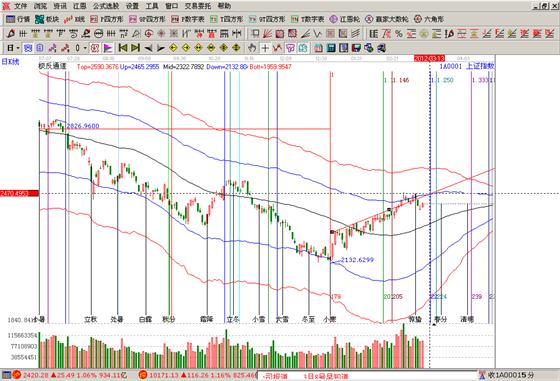Open the 江恩轮 Gann wheel tool
560x381 pixels.
point(345,19)
